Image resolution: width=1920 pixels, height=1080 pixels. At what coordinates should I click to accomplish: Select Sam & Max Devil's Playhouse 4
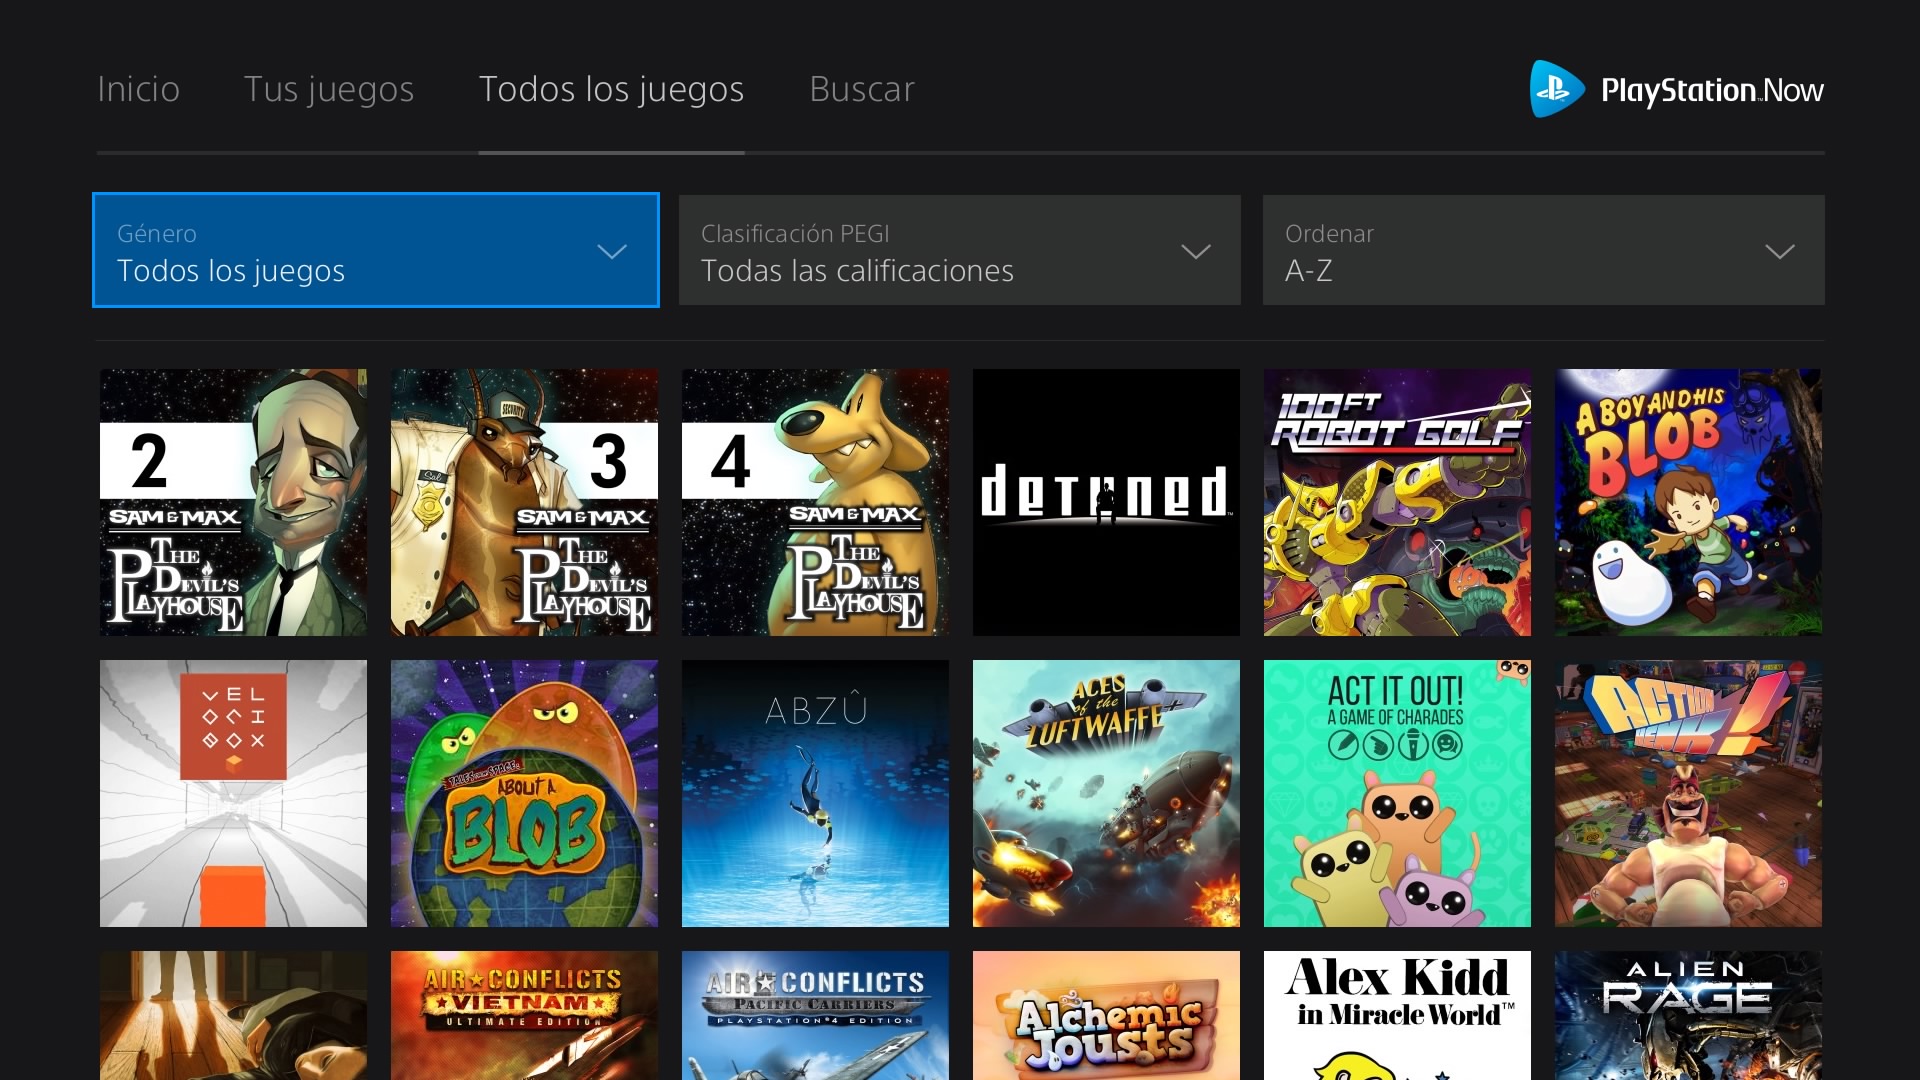click(x=815, y=502)
